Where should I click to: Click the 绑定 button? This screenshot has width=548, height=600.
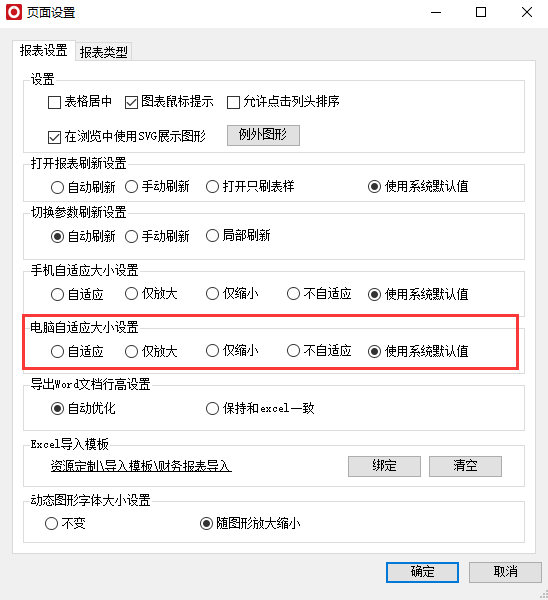point(384,466)
